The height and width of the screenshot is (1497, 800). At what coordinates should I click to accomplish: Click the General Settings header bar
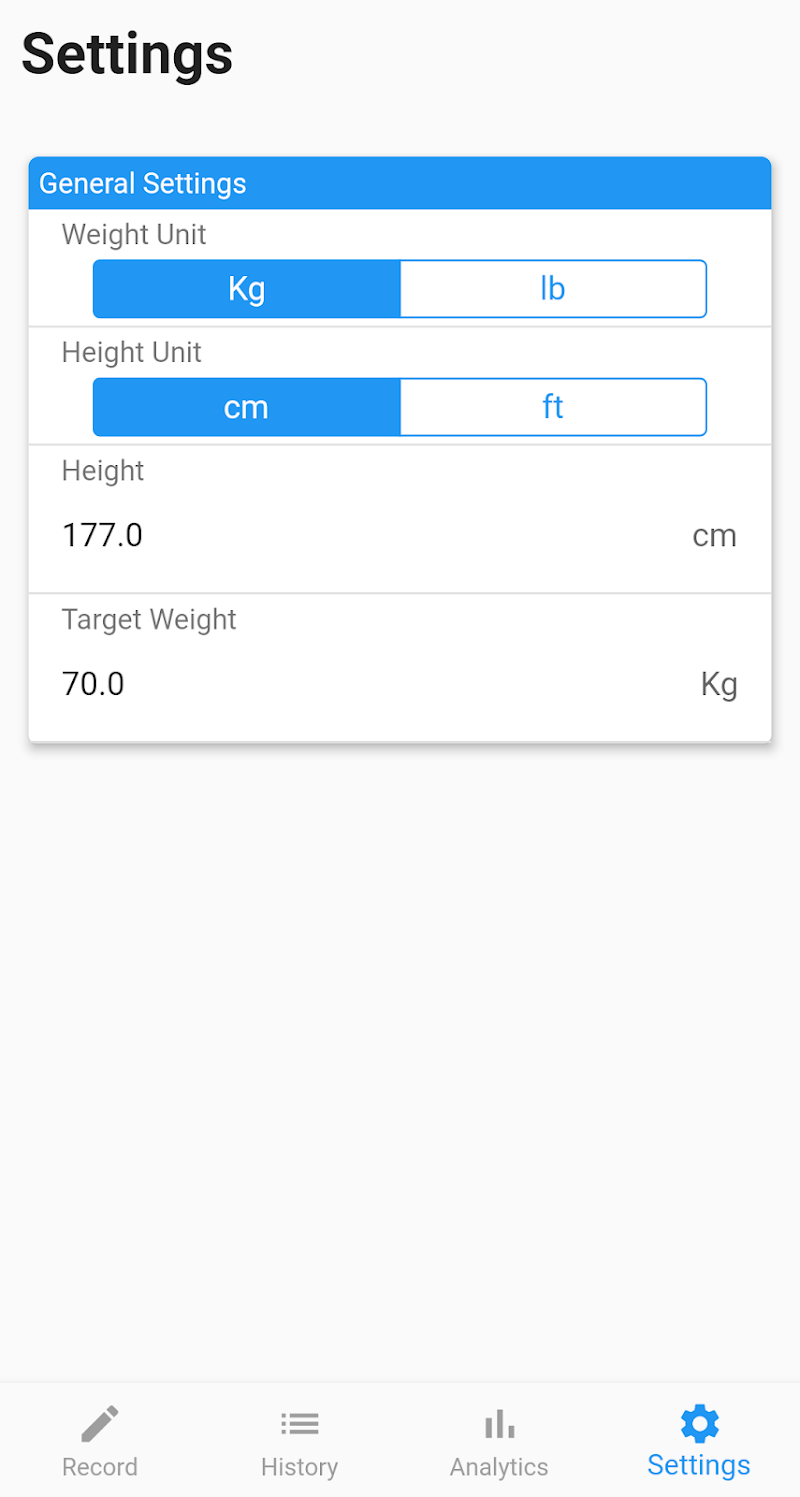pyautogui.click(x=400, y=184)
